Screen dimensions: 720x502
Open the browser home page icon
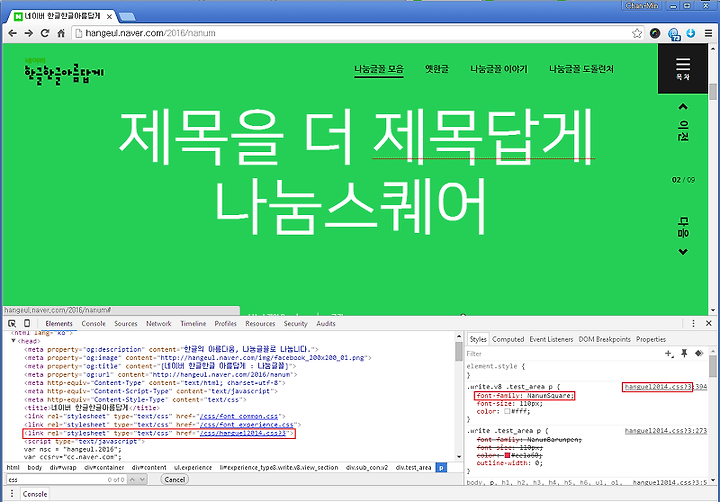click(61, 33)
